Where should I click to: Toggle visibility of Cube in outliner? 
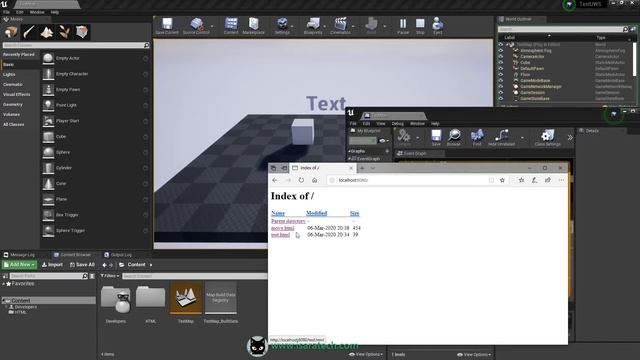coord(501,62)
